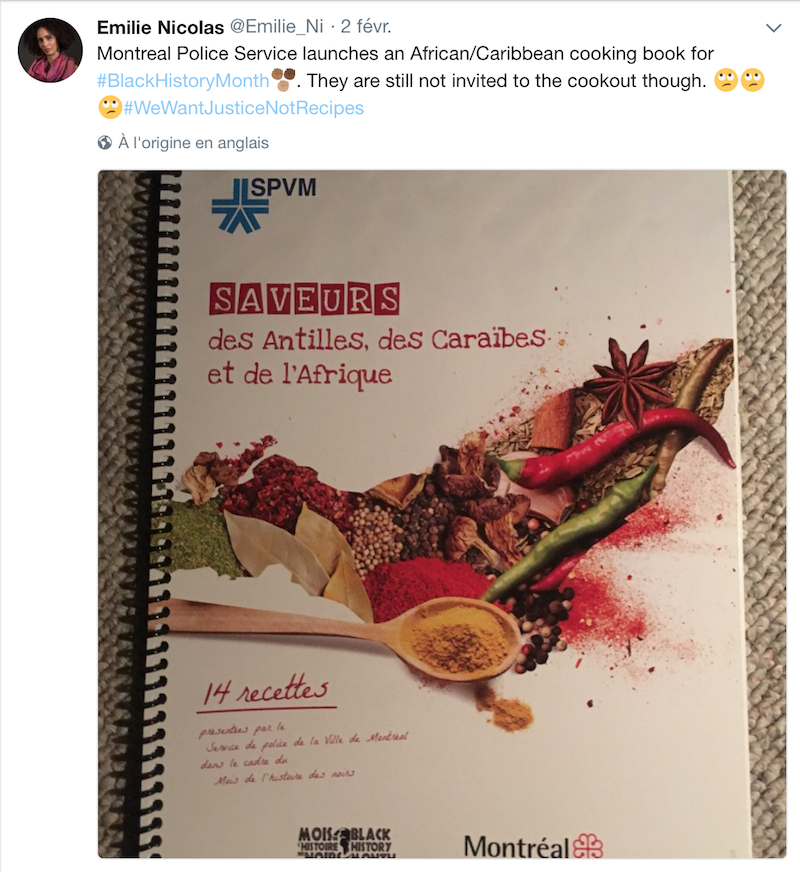Open the tweet date 2 févr.
The image size is (800, 872).
point(366,26)
